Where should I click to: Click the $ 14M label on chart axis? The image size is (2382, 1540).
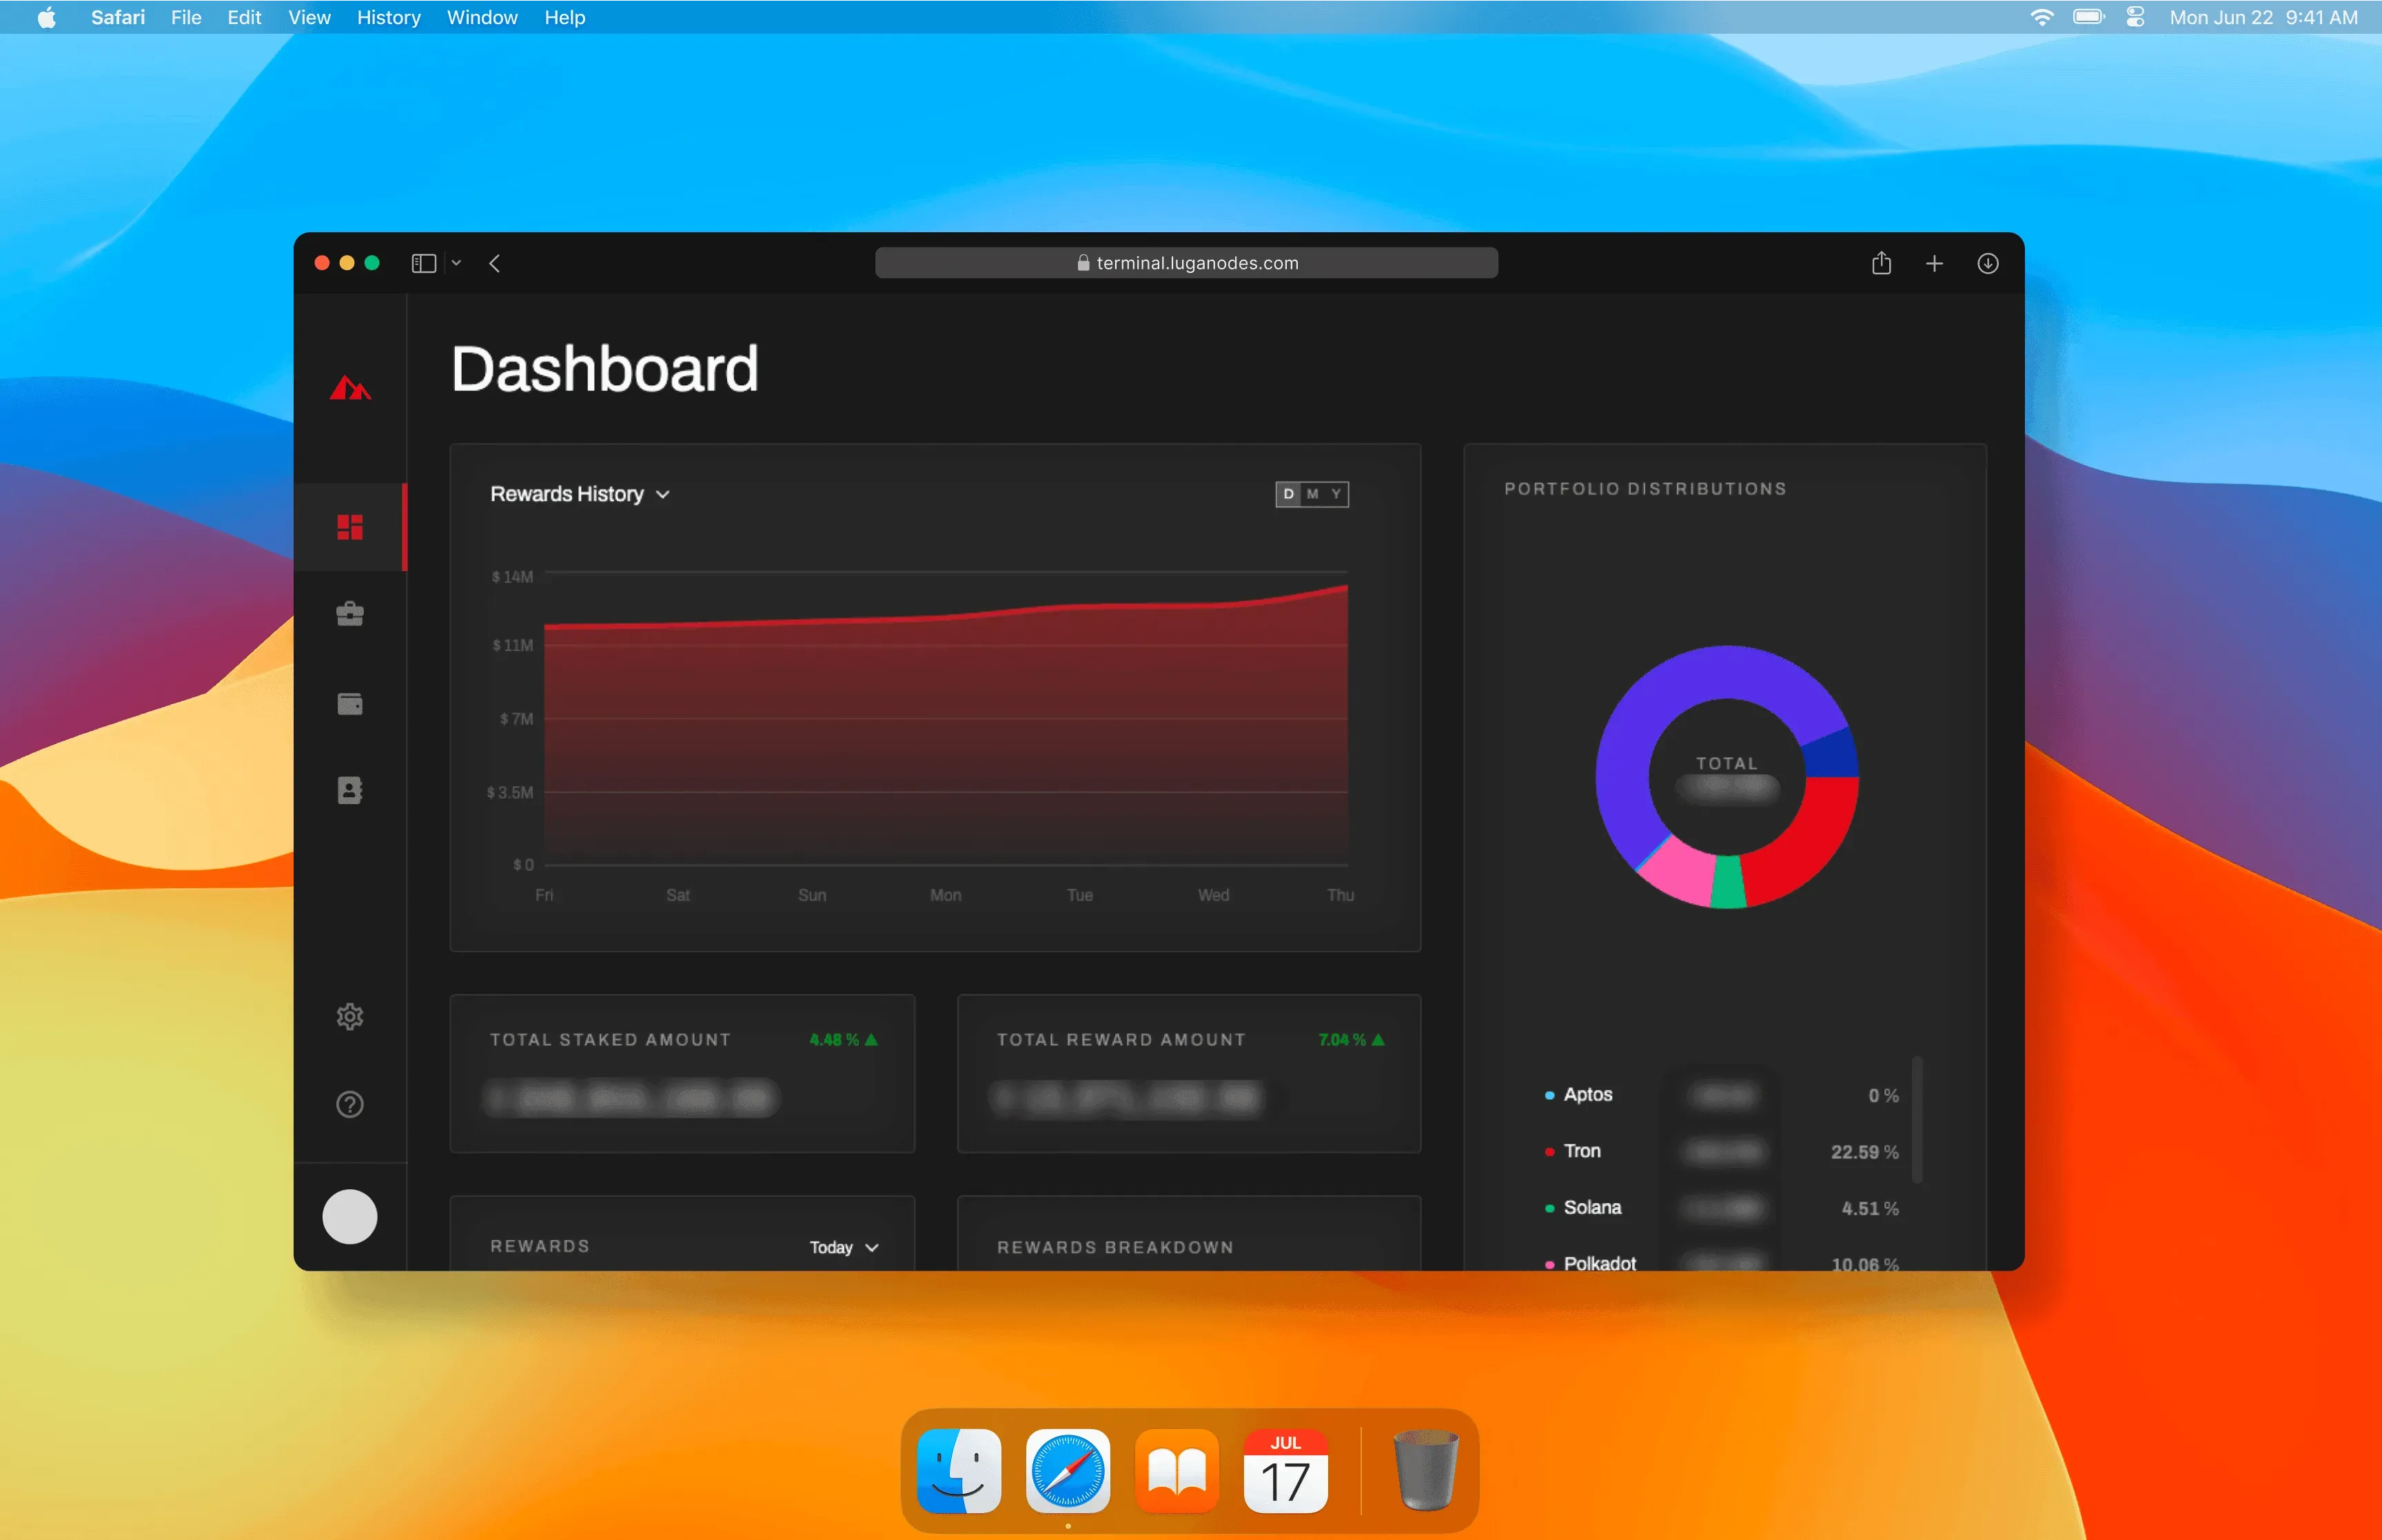pos(512,577)
